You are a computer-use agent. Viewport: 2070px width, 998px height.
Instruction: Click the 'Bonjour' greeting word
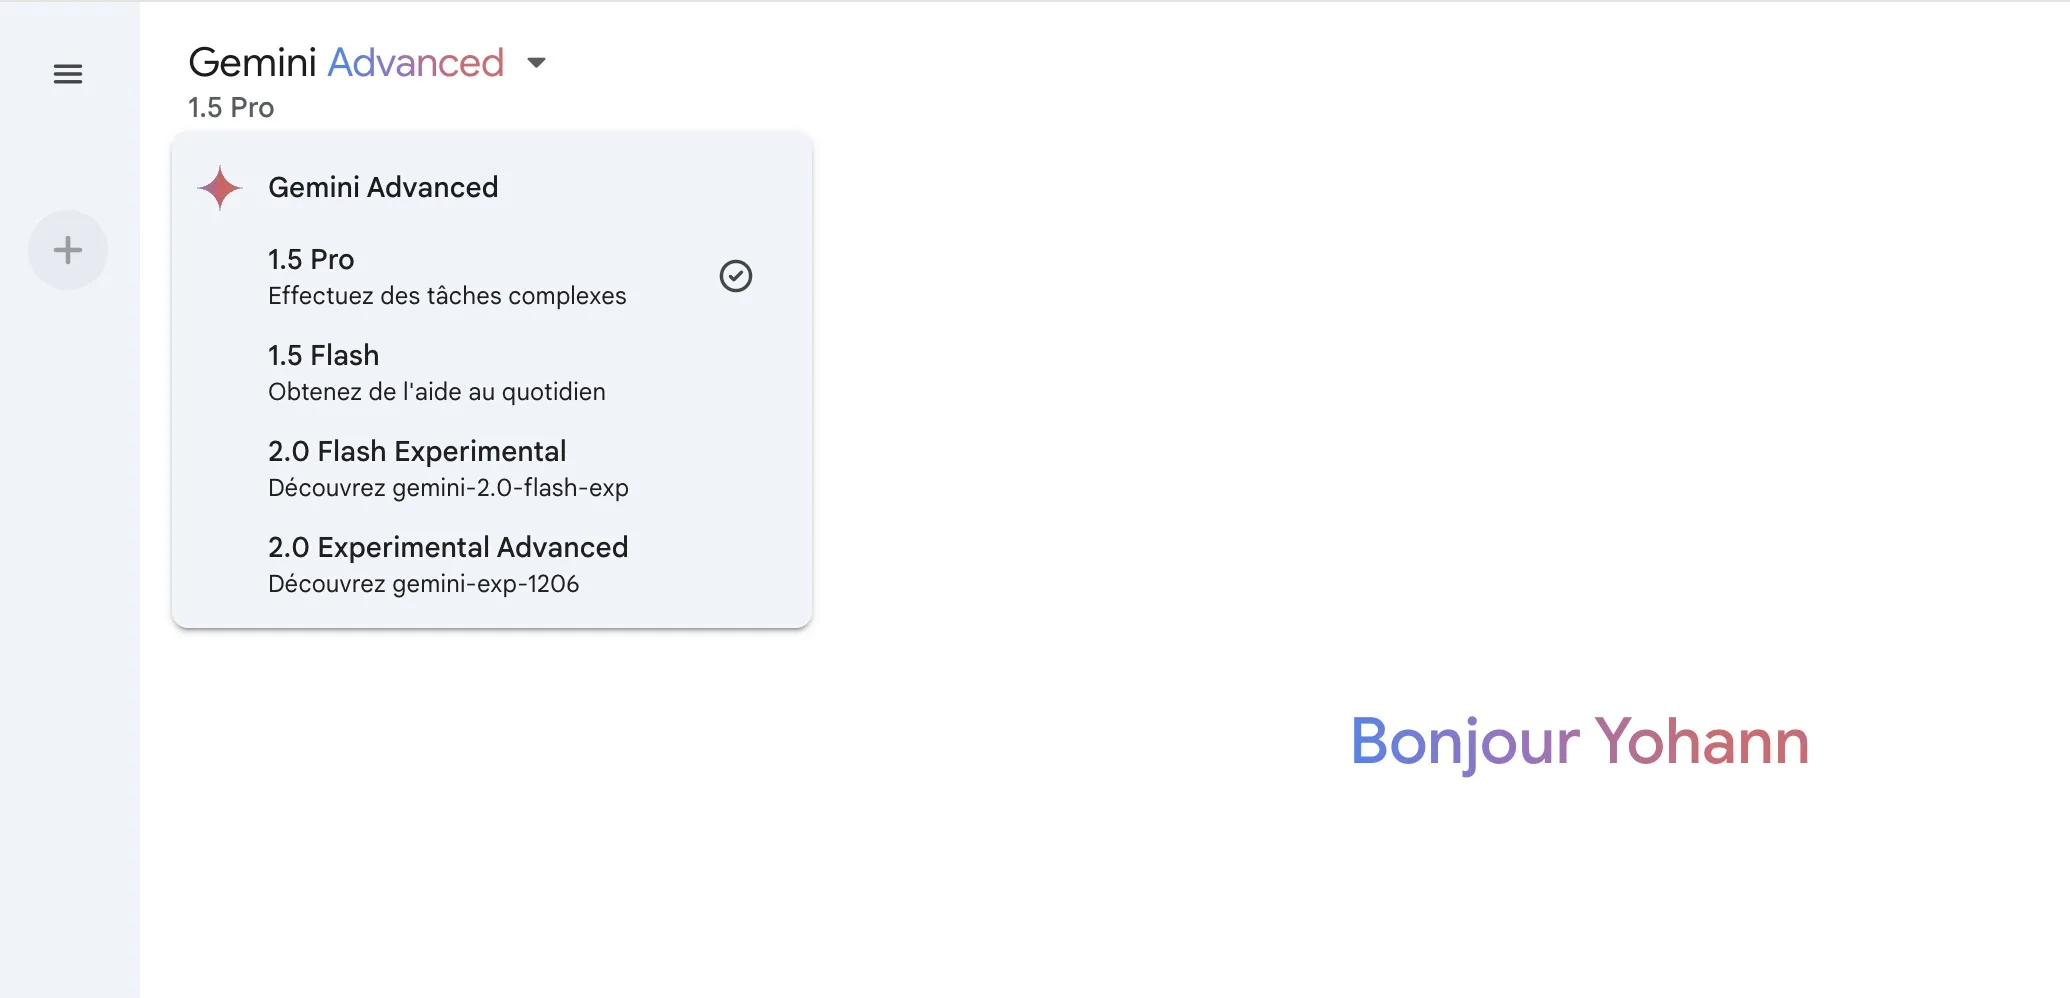(x=1465, y=742)
